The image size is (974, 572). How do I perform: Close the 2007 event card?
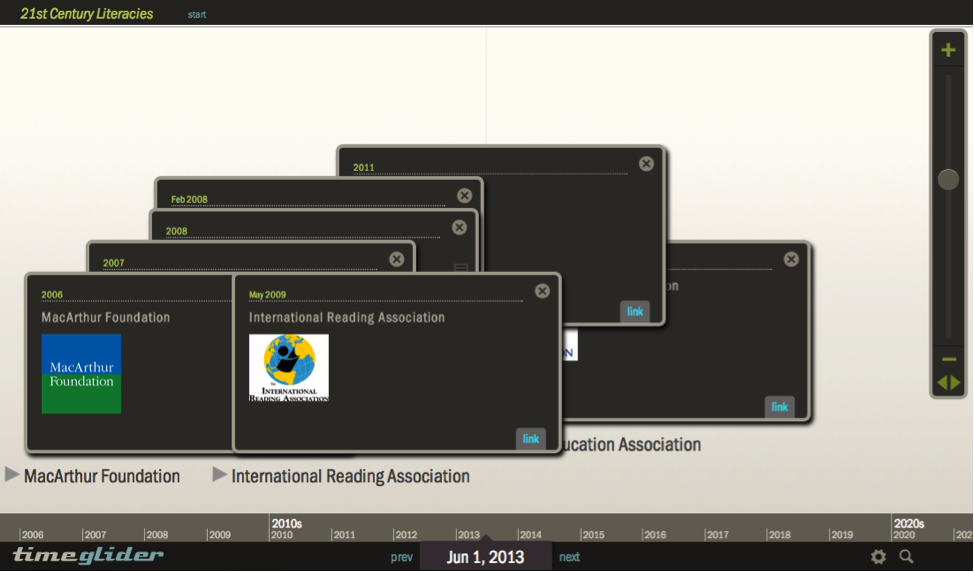[x=396, y=259]
